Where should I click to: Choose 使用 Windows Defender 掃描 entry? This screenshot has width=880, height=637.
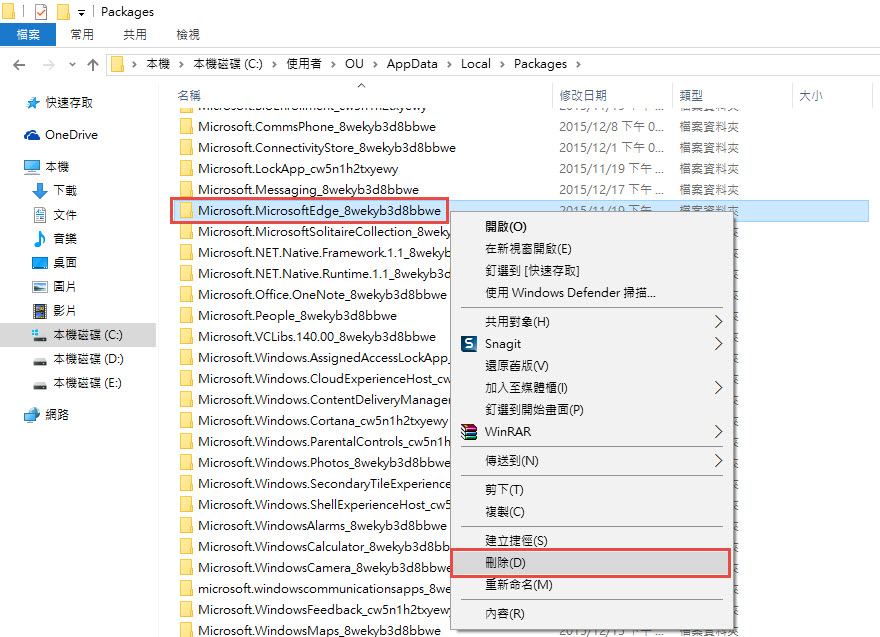pos(592,292)
